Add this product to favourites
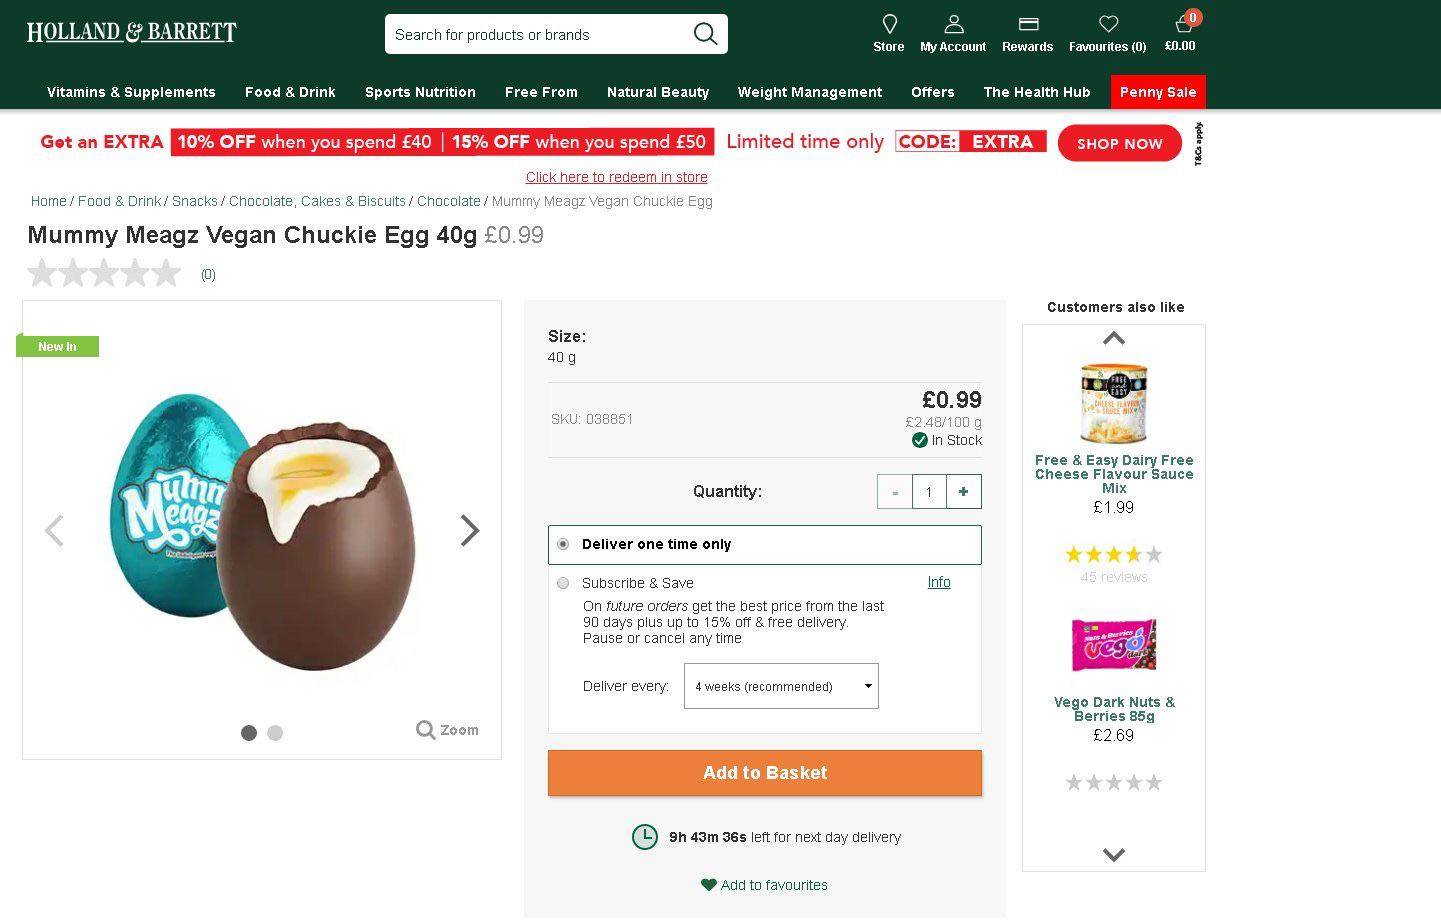Viewport: 1441px width, 924px height. (764, 885)
